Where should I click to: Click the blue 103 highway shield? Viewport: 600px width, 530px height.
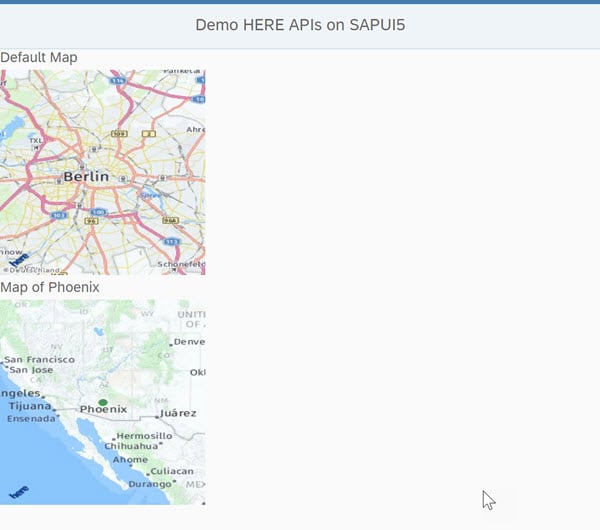coord(59,215)
